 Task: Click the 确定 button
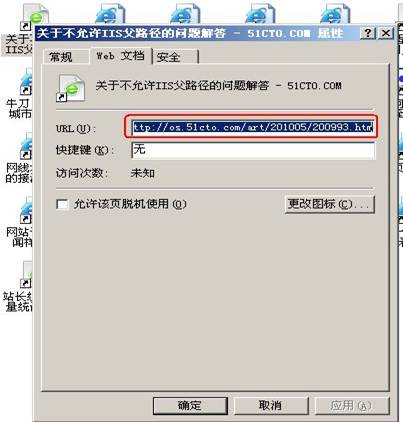190,405
